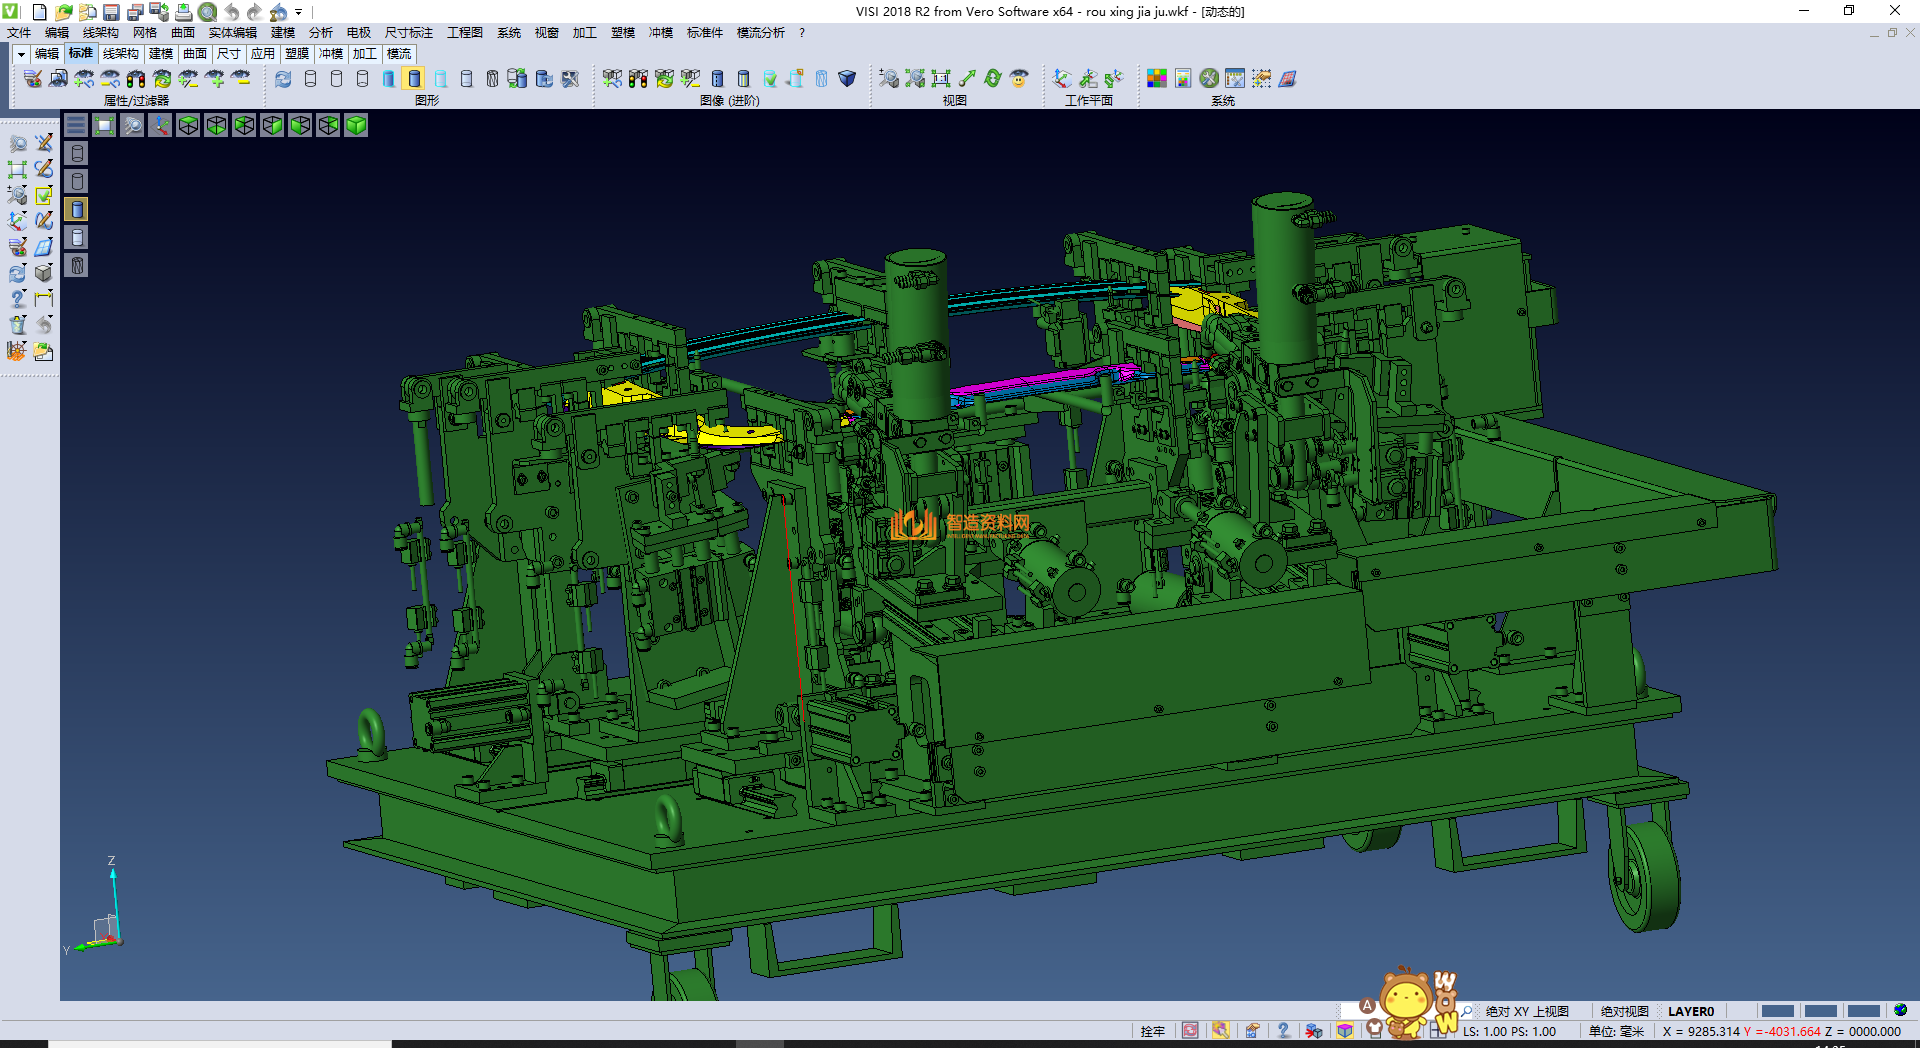Viewport: 1920px width, 1048px height.
Task: Switch to the 建模 toolbar tab
Action: click(x=161, y=54)
